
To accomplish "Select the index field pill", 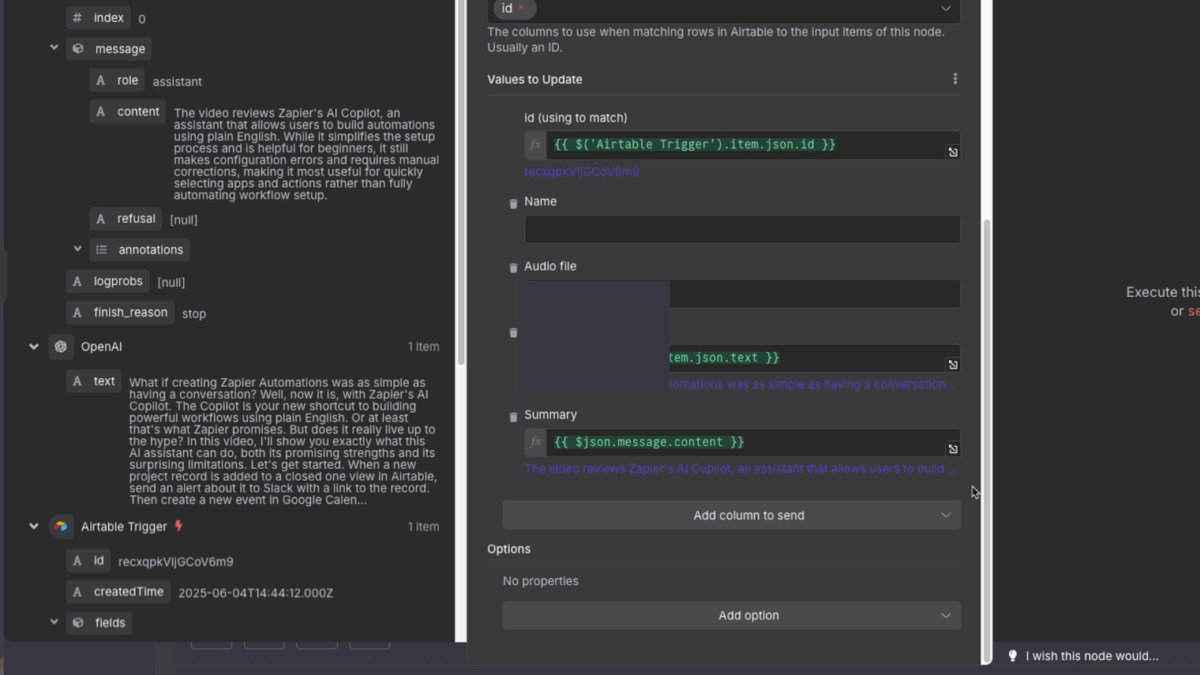I will click(98, 18).
